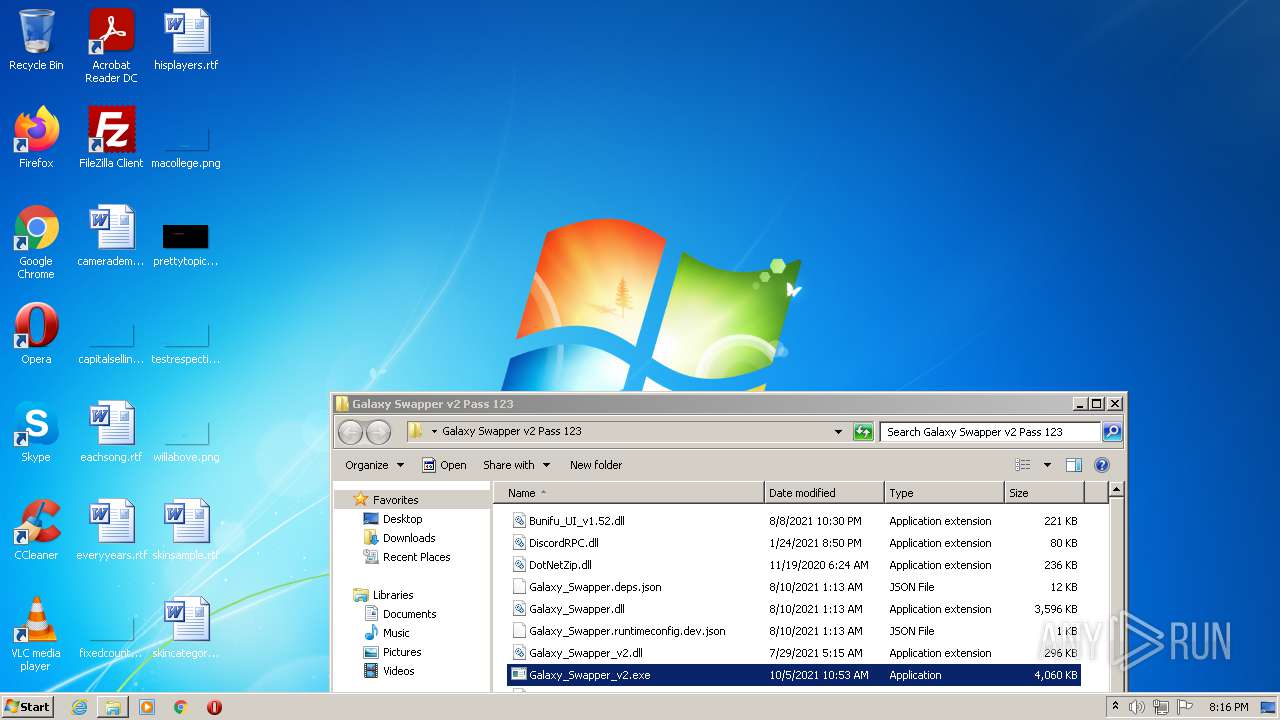
Task: Click the Search Galaxy Swapper field
Action: coord(990,432)
